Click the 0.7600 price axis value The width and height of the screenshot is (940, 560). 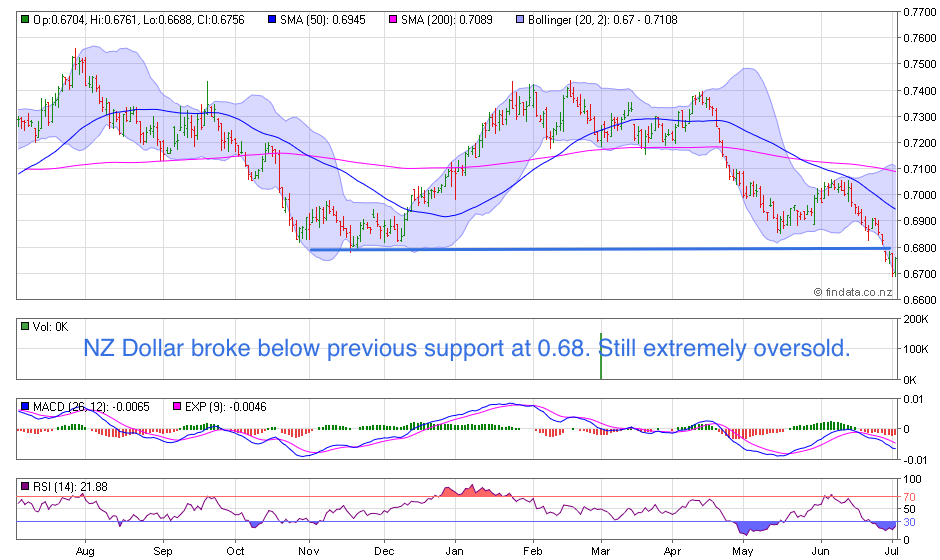[x=920, y=38]
